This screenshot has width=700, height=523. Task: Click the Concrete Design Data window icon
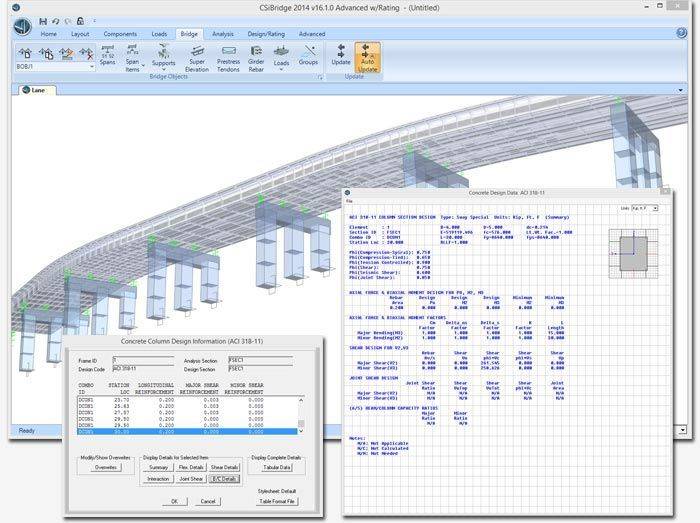tap(347, 193)
